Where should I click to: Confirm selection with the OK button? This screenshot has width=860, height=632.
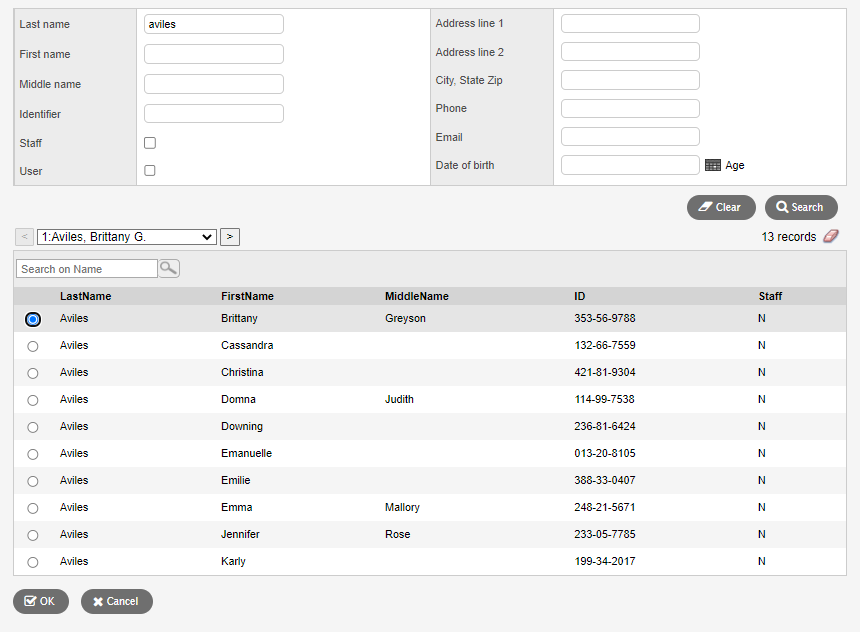point(41,601)
